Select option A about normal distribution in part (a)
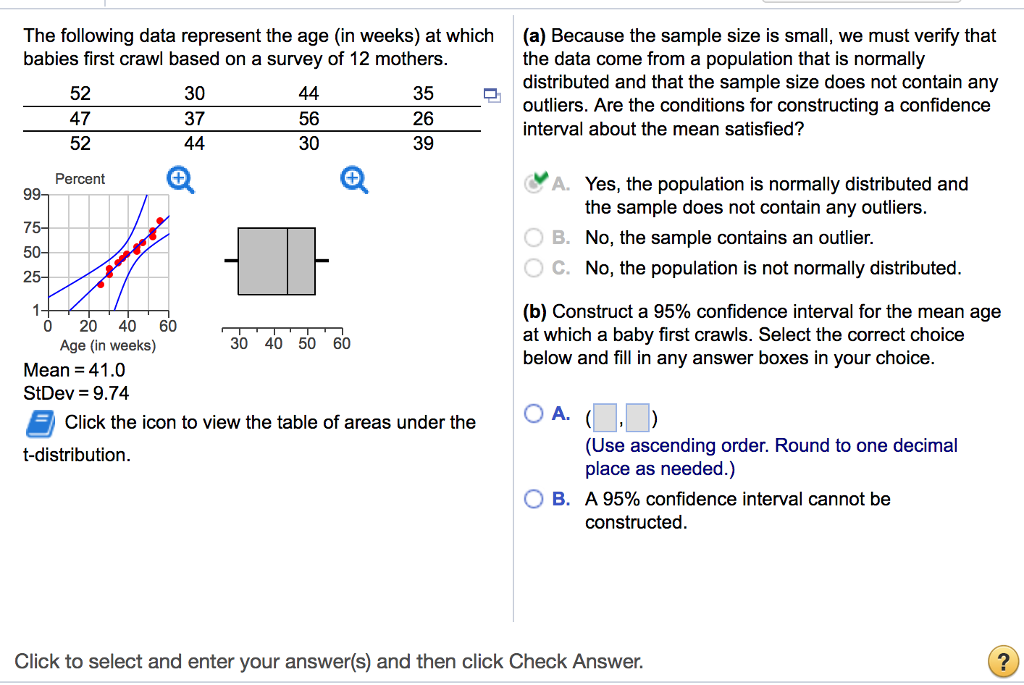 coord(533,184)
